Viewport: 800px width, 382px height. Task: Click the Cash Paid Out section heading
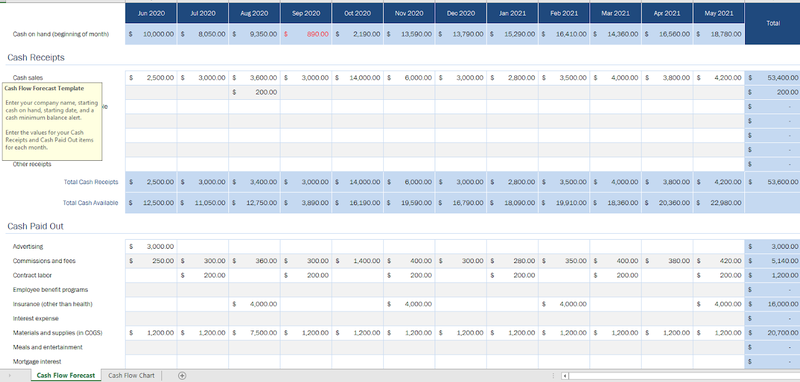35,226
